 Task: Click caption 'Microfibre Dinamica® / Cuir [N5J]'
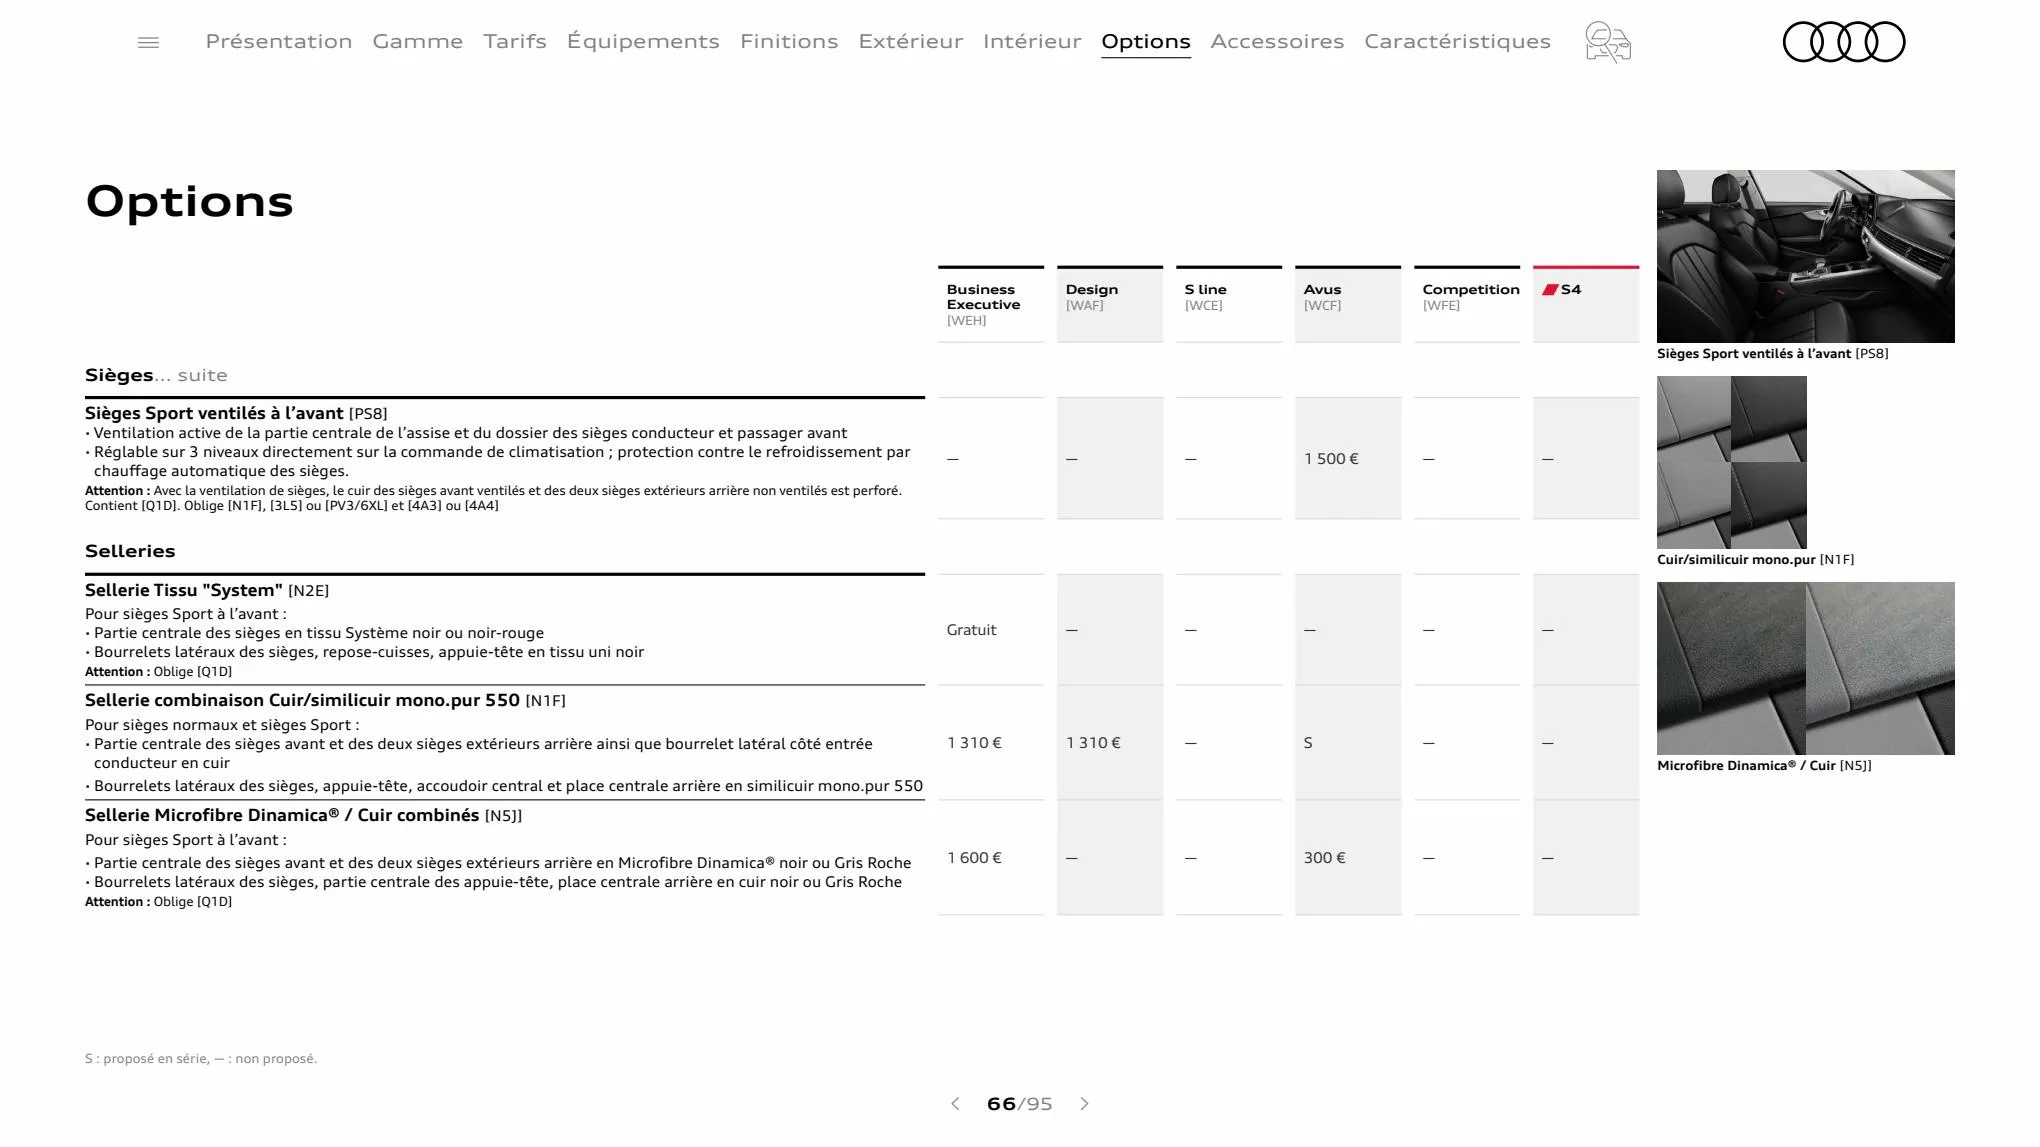pyautogui.click(x=1764, y=766)
